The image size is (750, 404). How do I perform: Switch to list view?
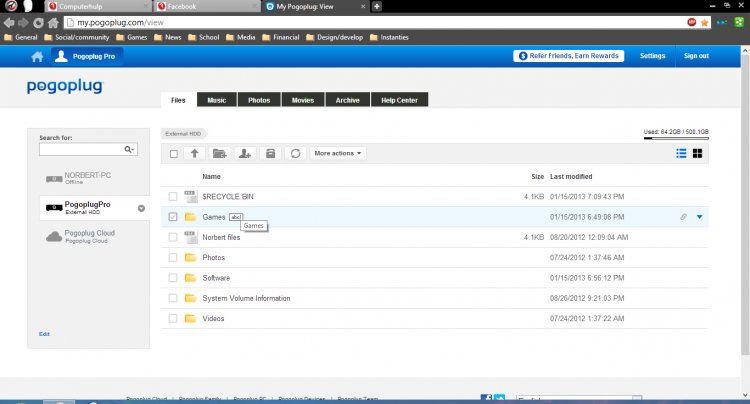(x=681, y=153)
